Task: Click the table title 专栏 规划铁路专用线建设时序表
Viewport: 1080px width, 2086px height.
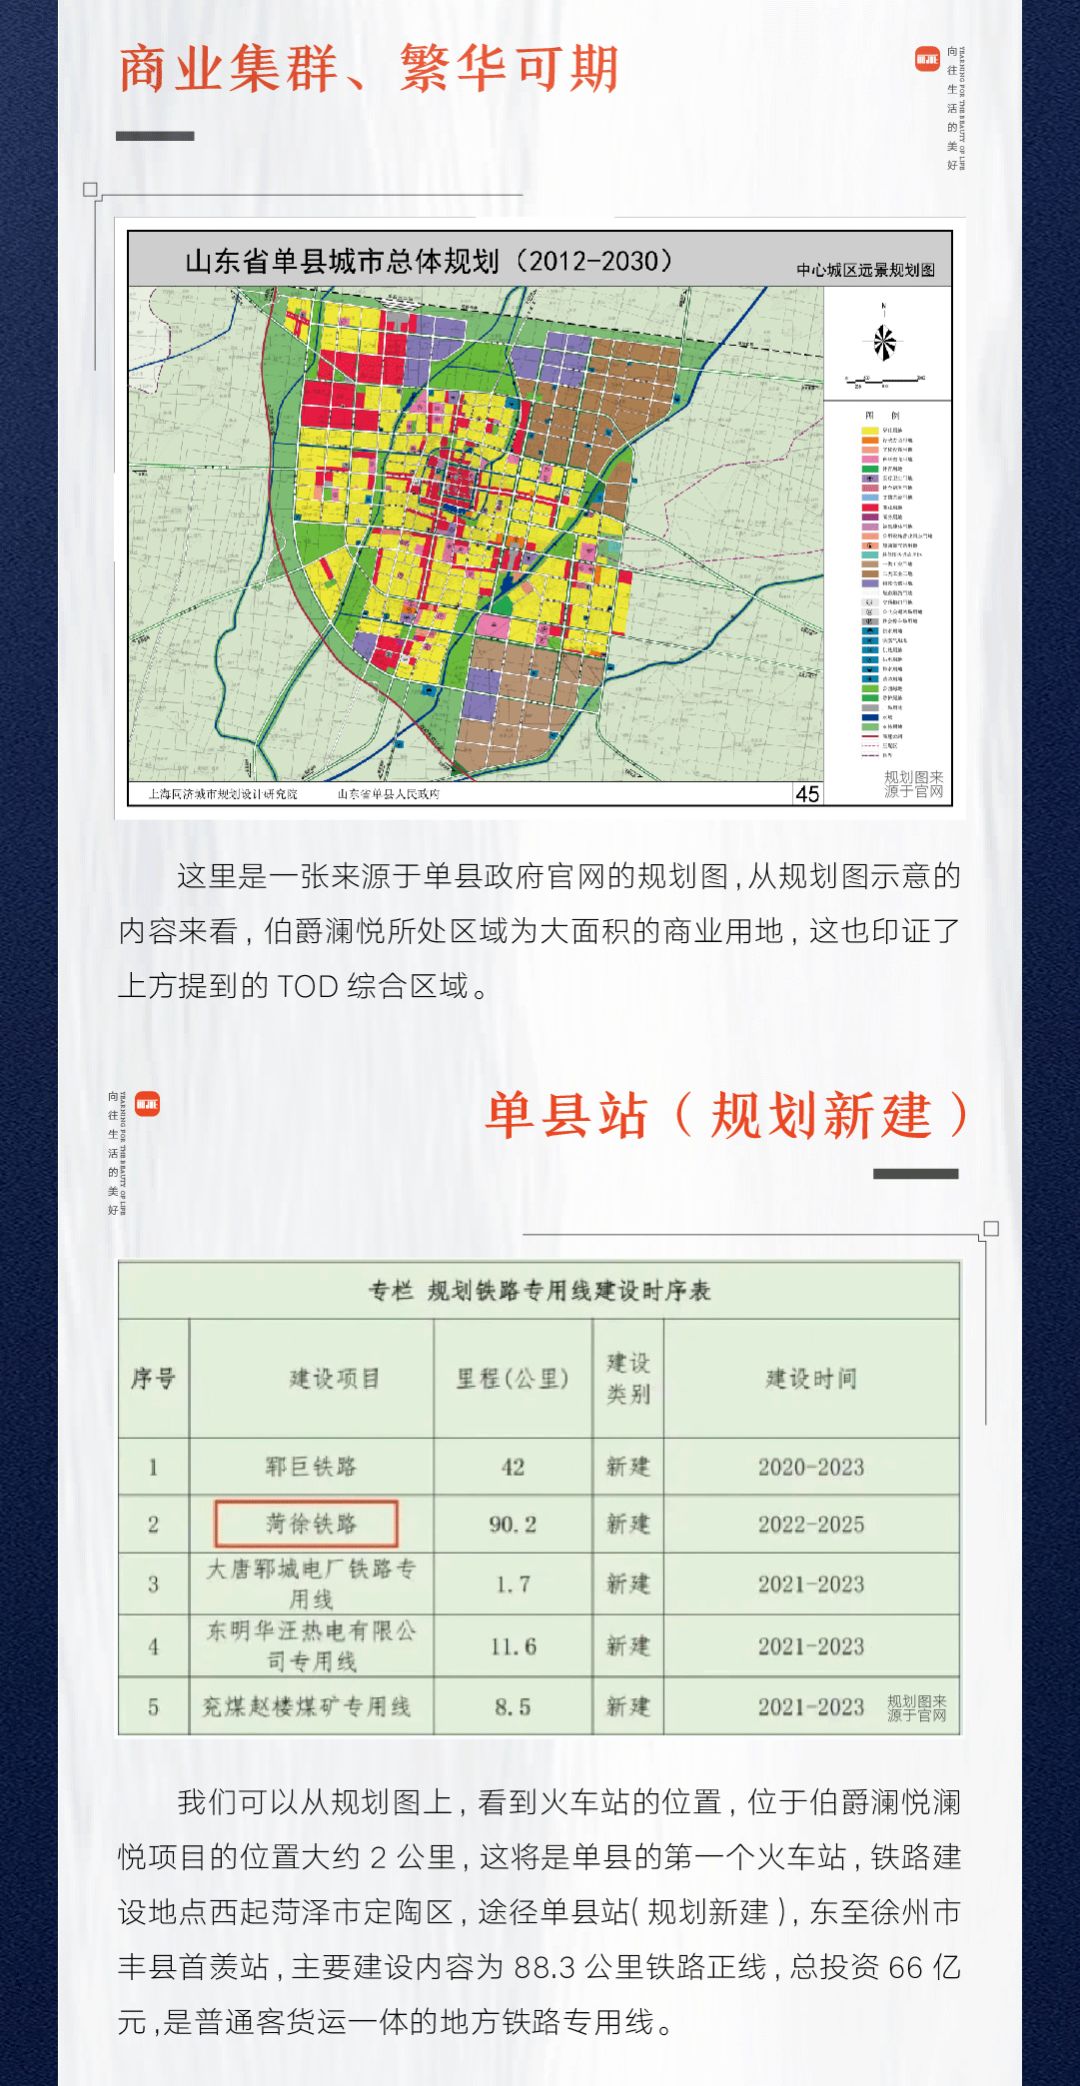Action: [540, 1291]
